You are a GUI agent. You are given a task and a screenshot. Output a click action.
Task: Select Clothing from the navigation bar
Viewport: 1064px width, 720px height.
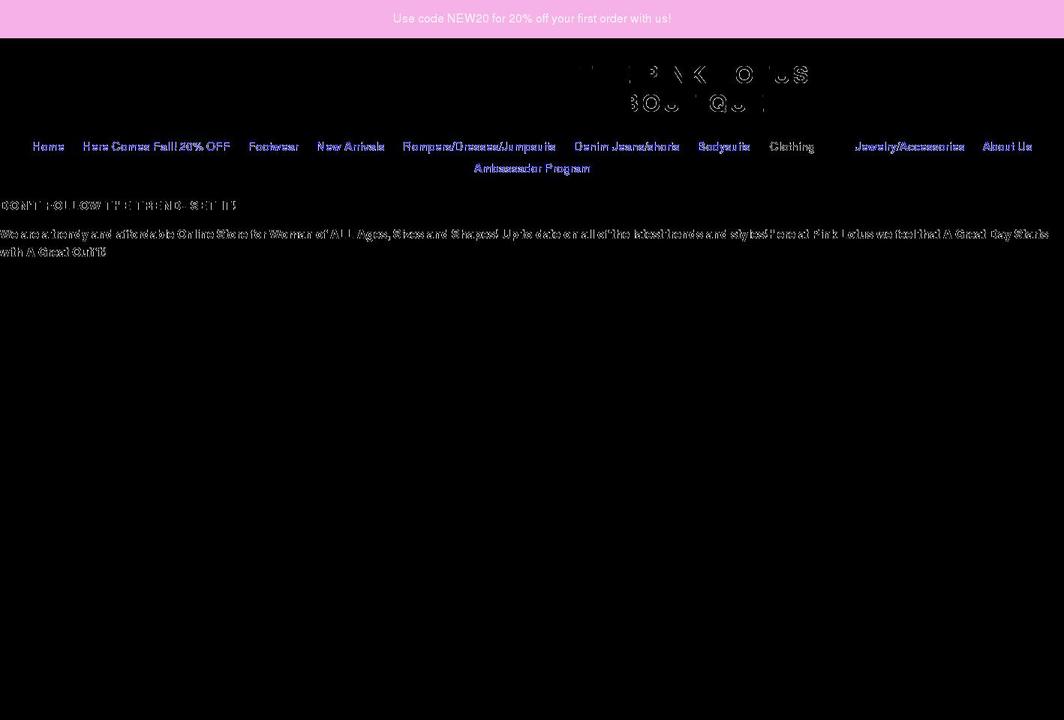[791, 146]
